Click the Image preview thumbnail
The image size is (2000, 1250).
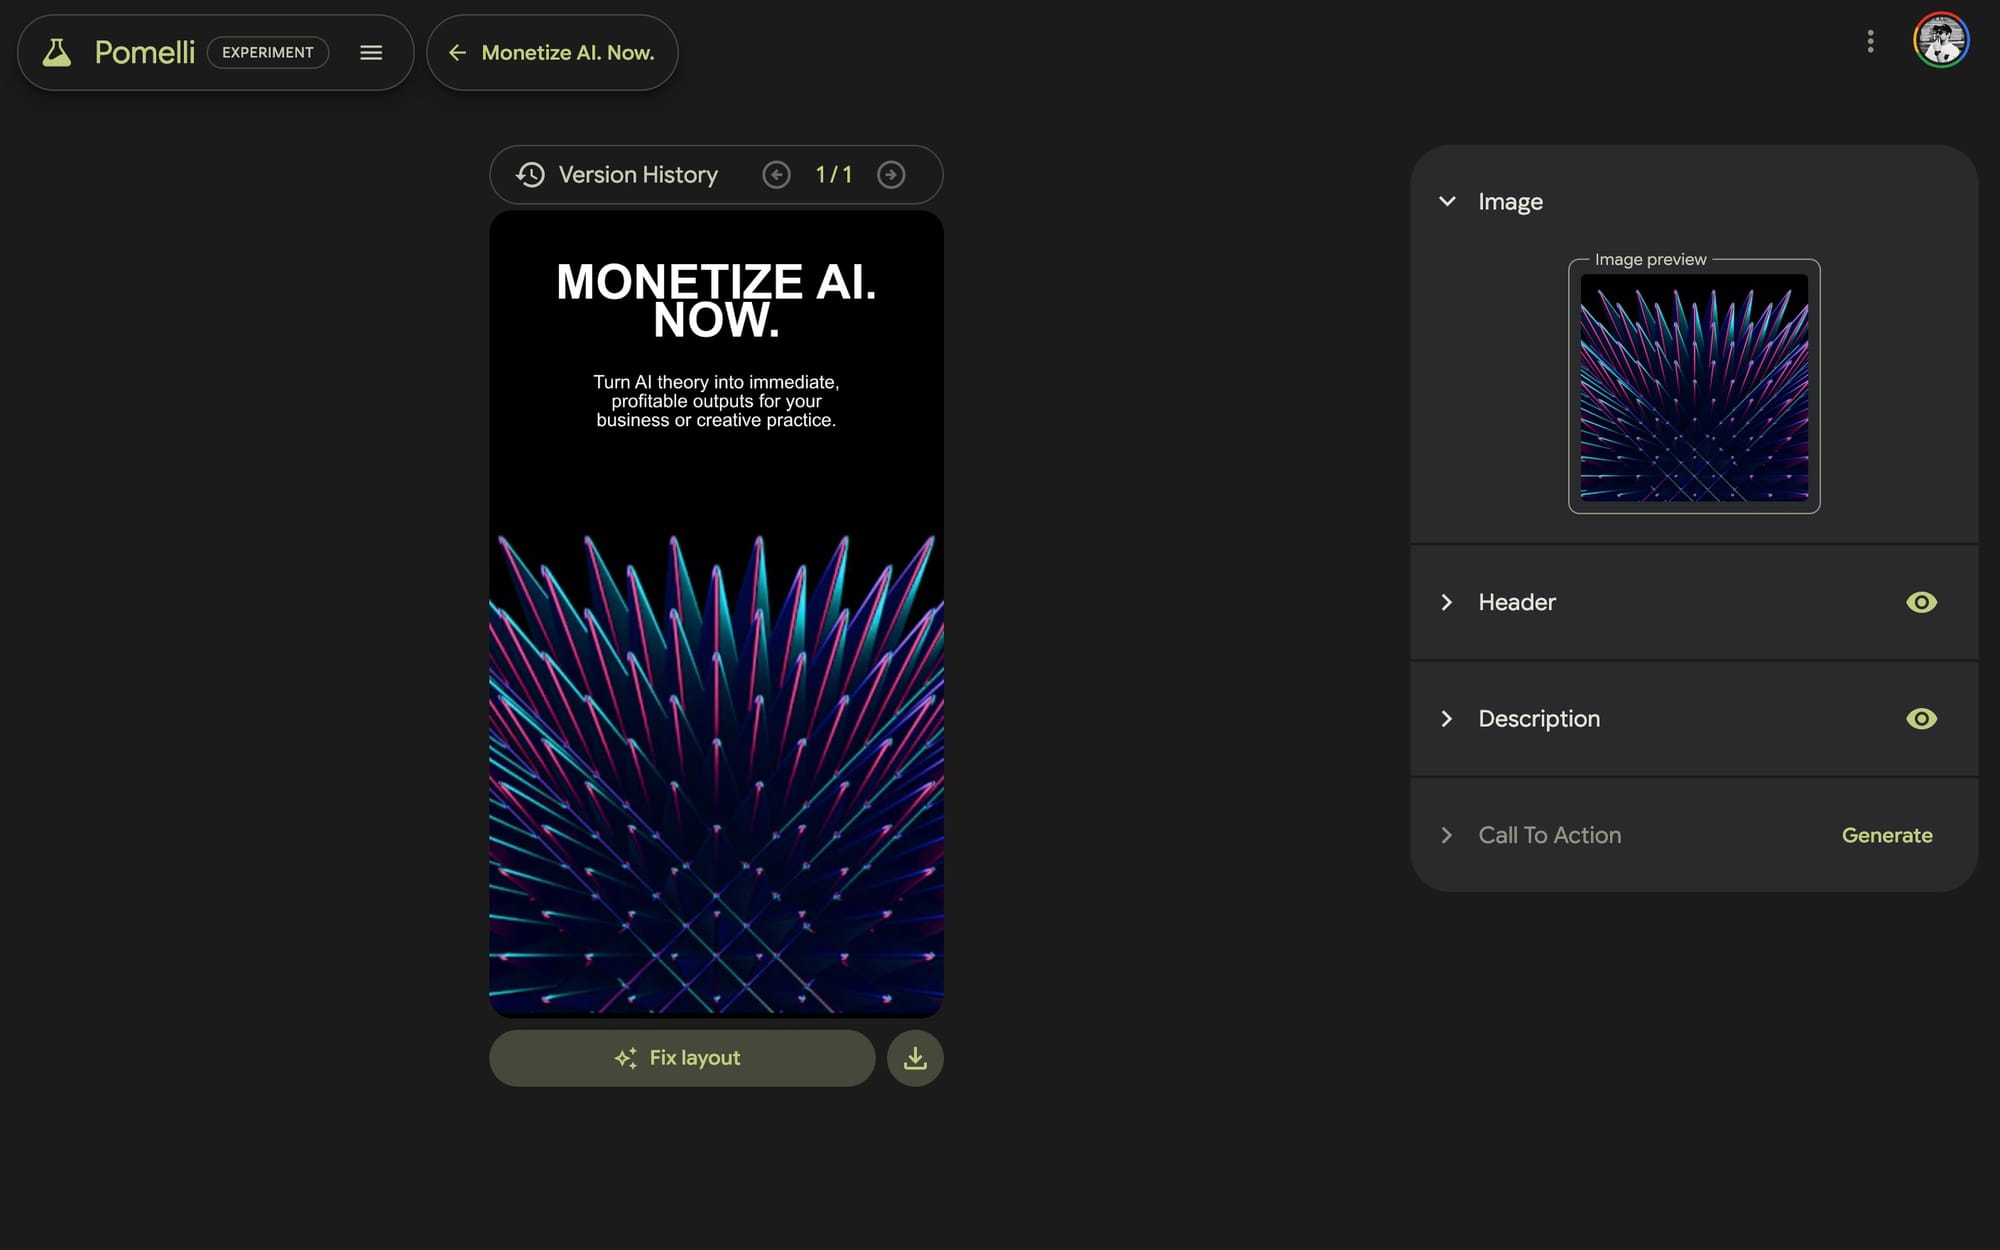point(1694,387)
